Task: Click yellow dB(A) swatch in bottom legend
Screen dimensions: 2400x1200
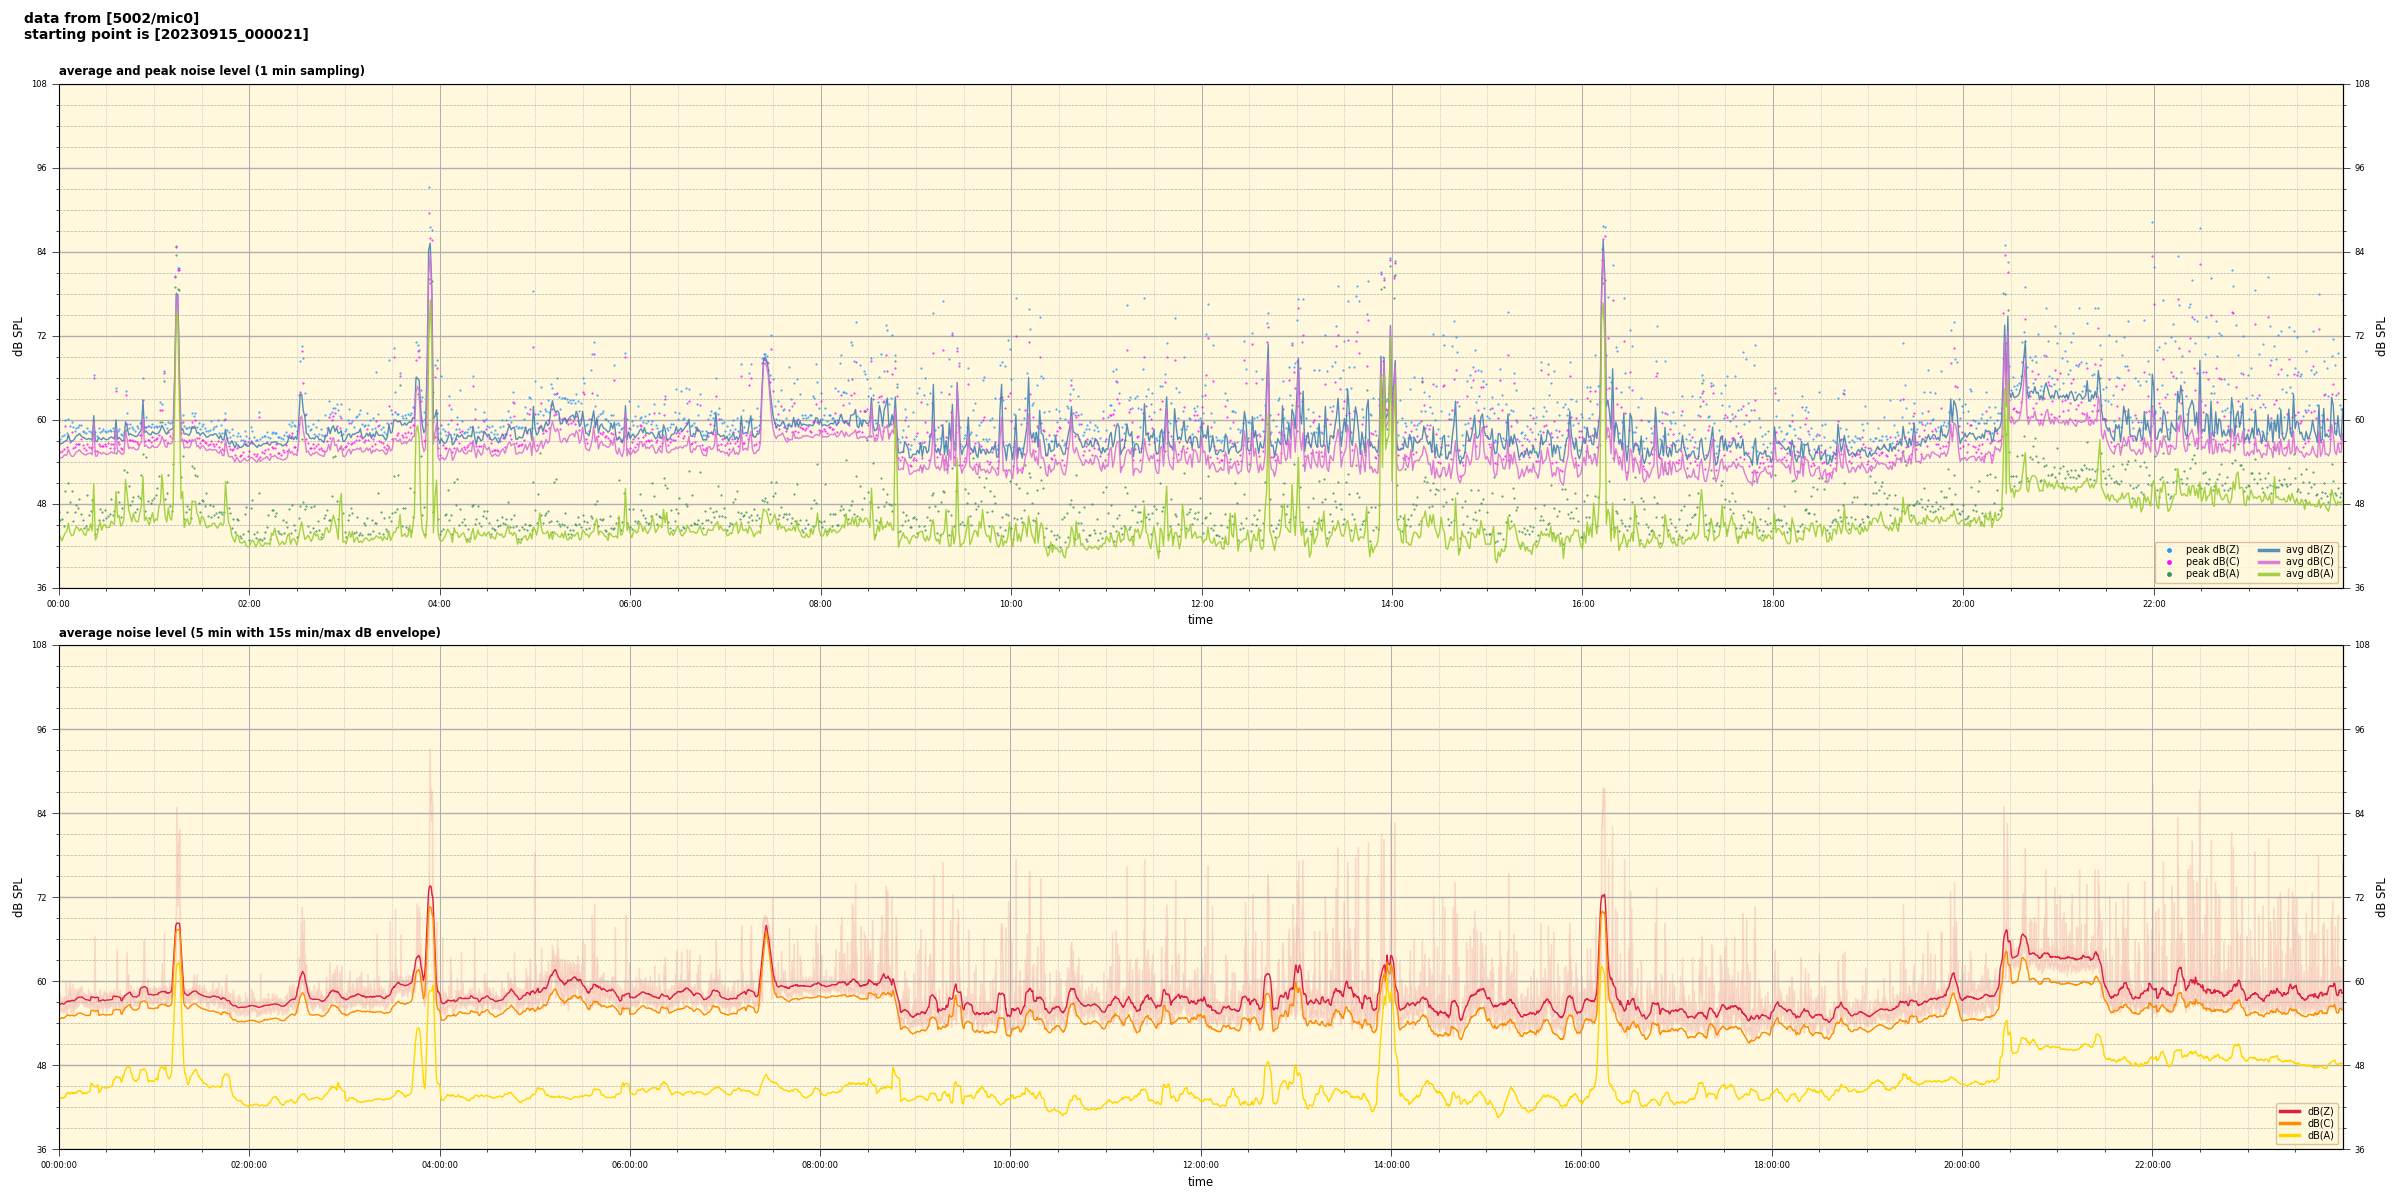Action: point(2290,1135)
